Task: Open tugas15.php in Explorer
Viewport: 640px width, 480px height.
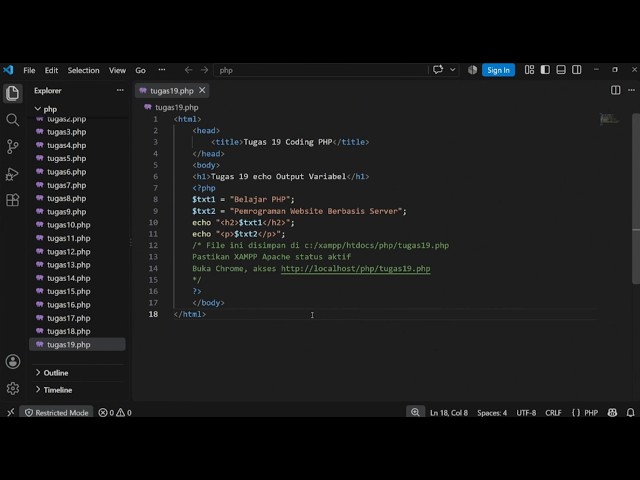Action: 69,291
